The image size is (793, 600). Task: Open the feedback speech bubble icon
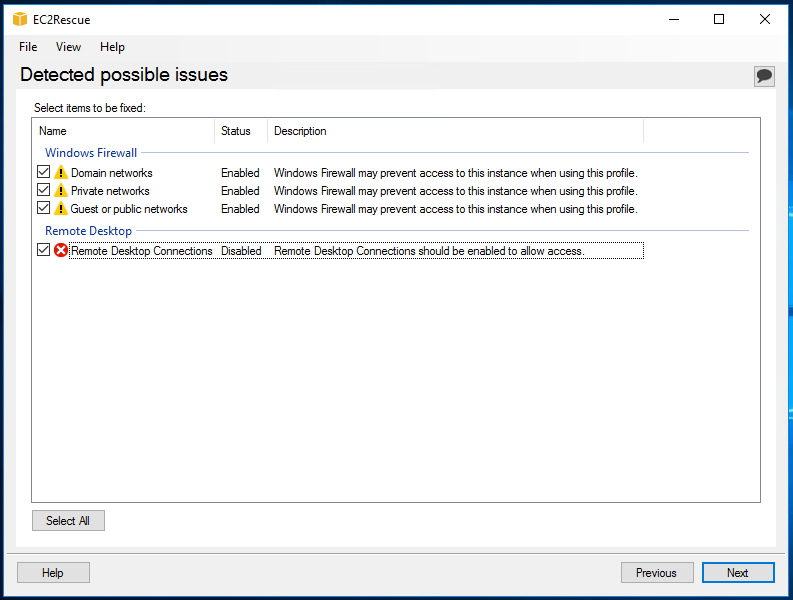coord(764,76)
